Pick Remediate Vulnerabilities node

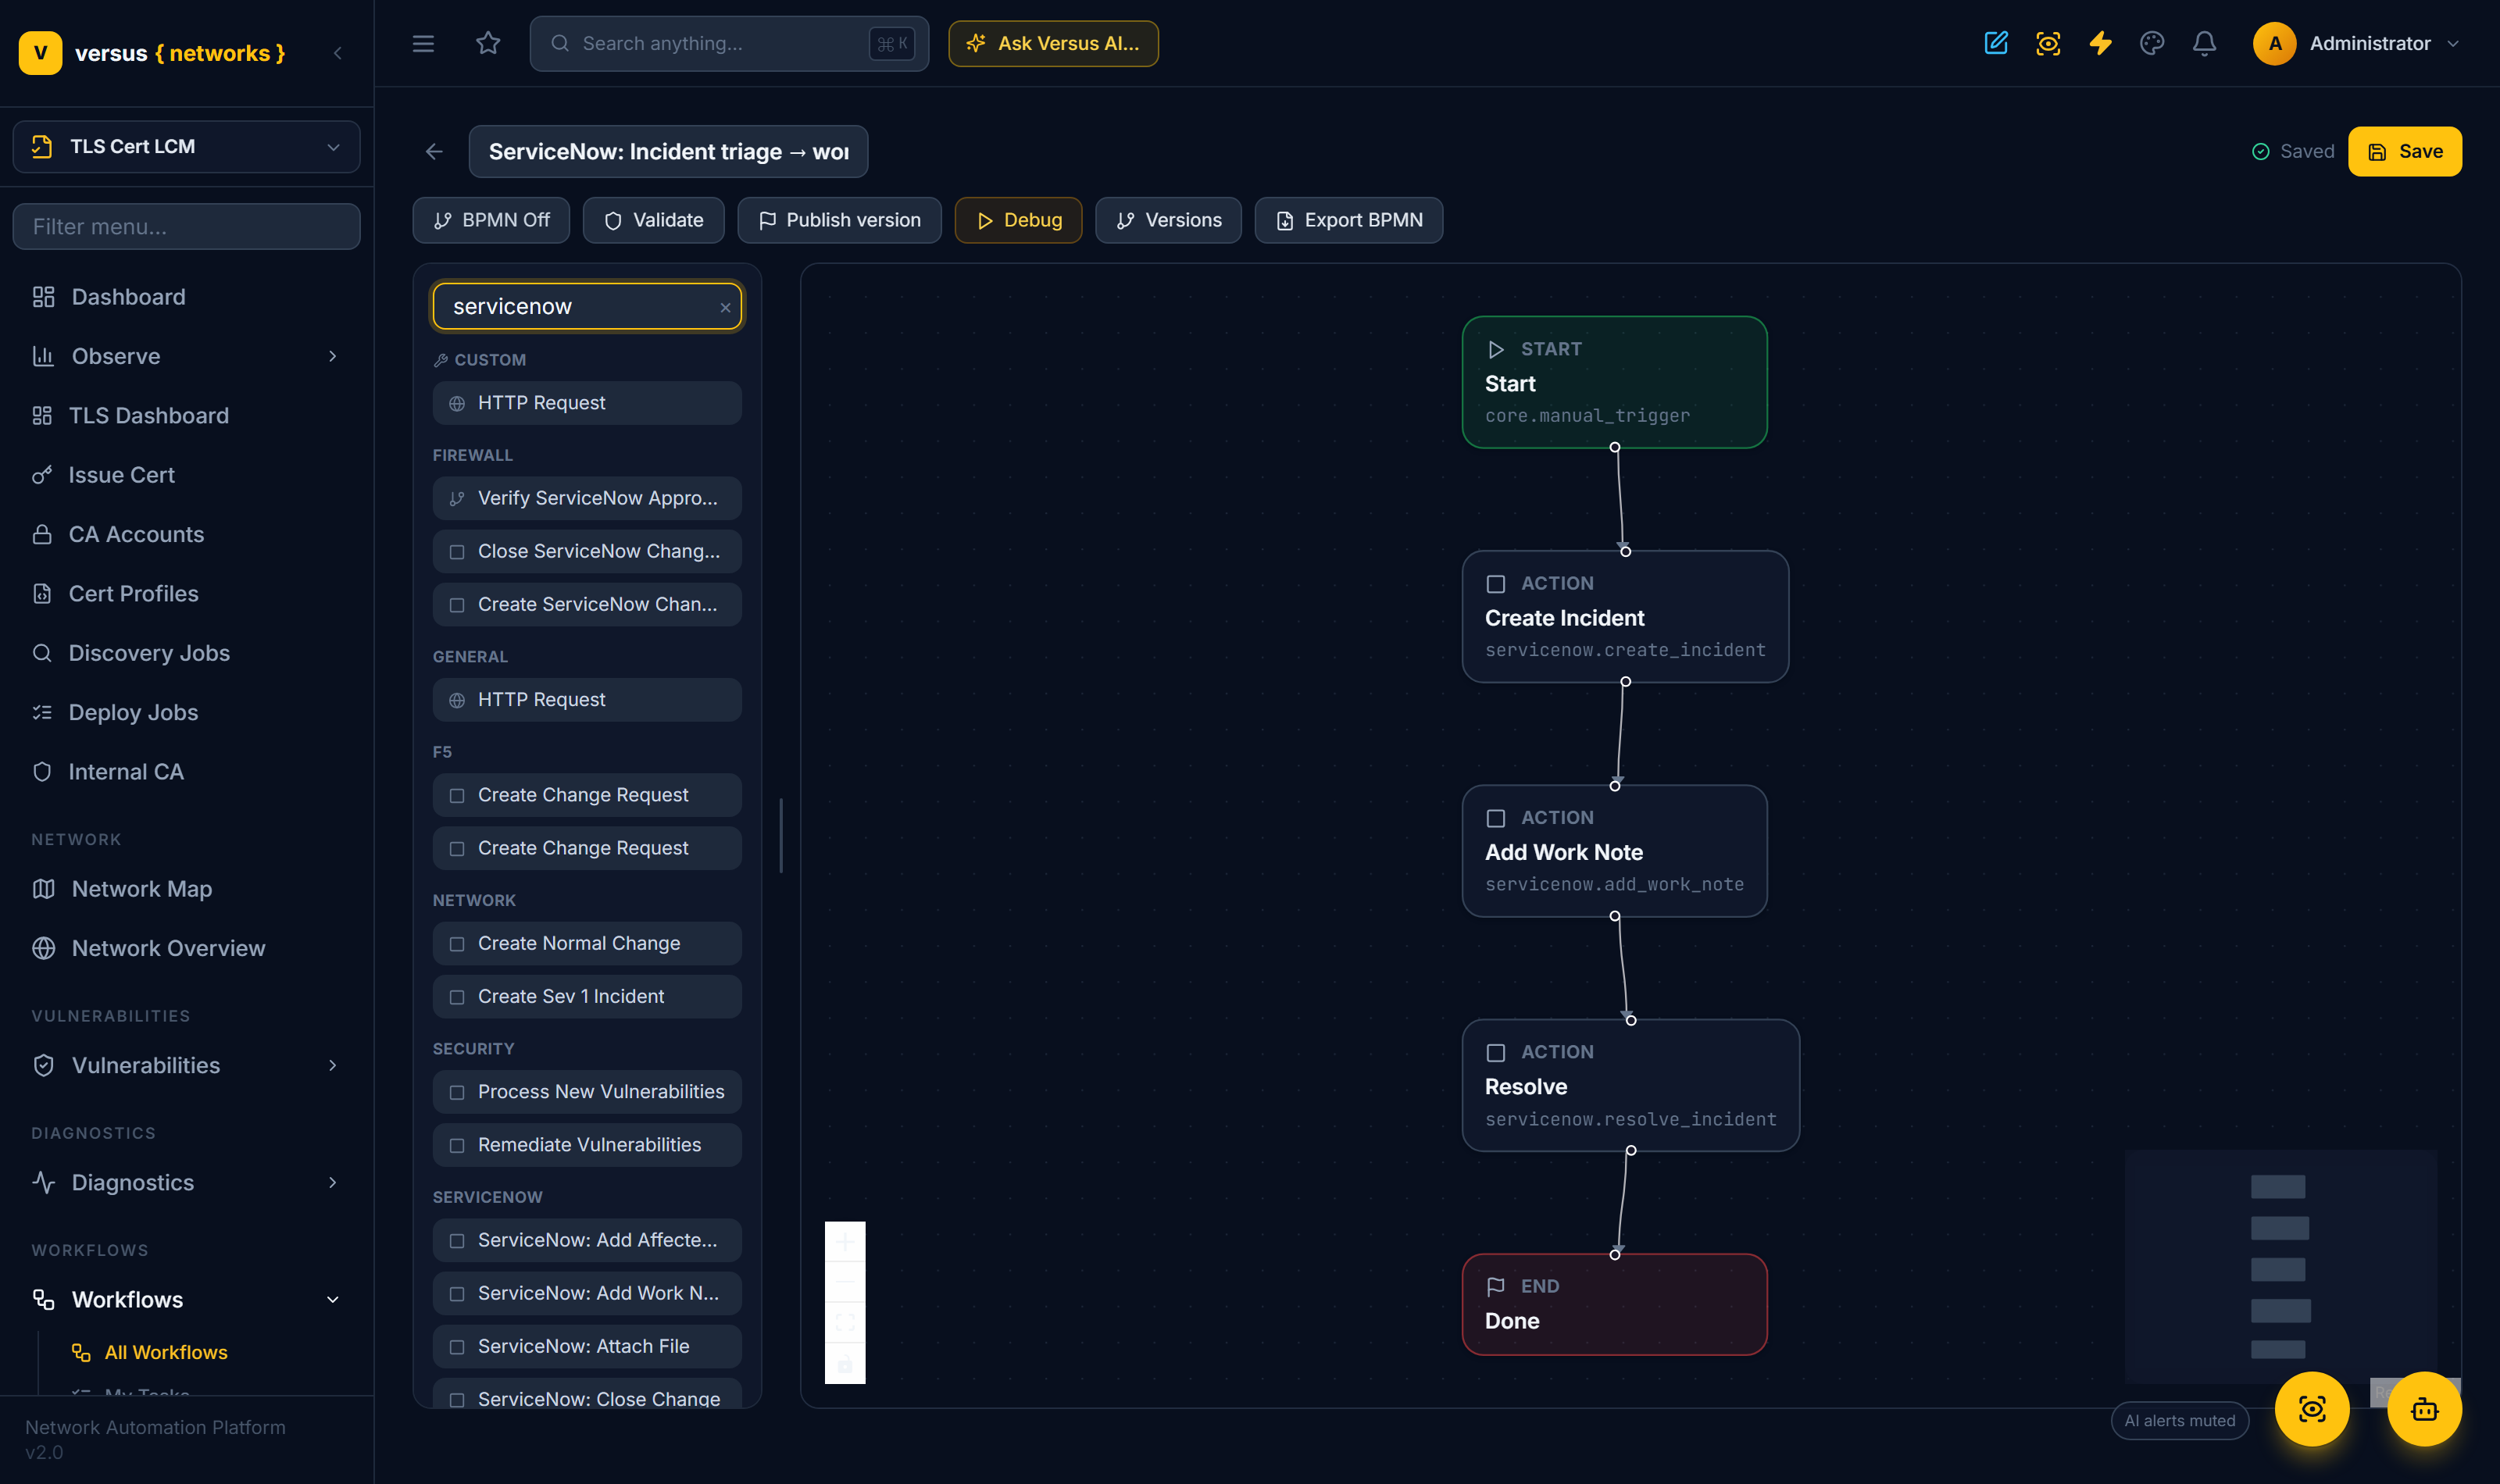[587, 1145]
